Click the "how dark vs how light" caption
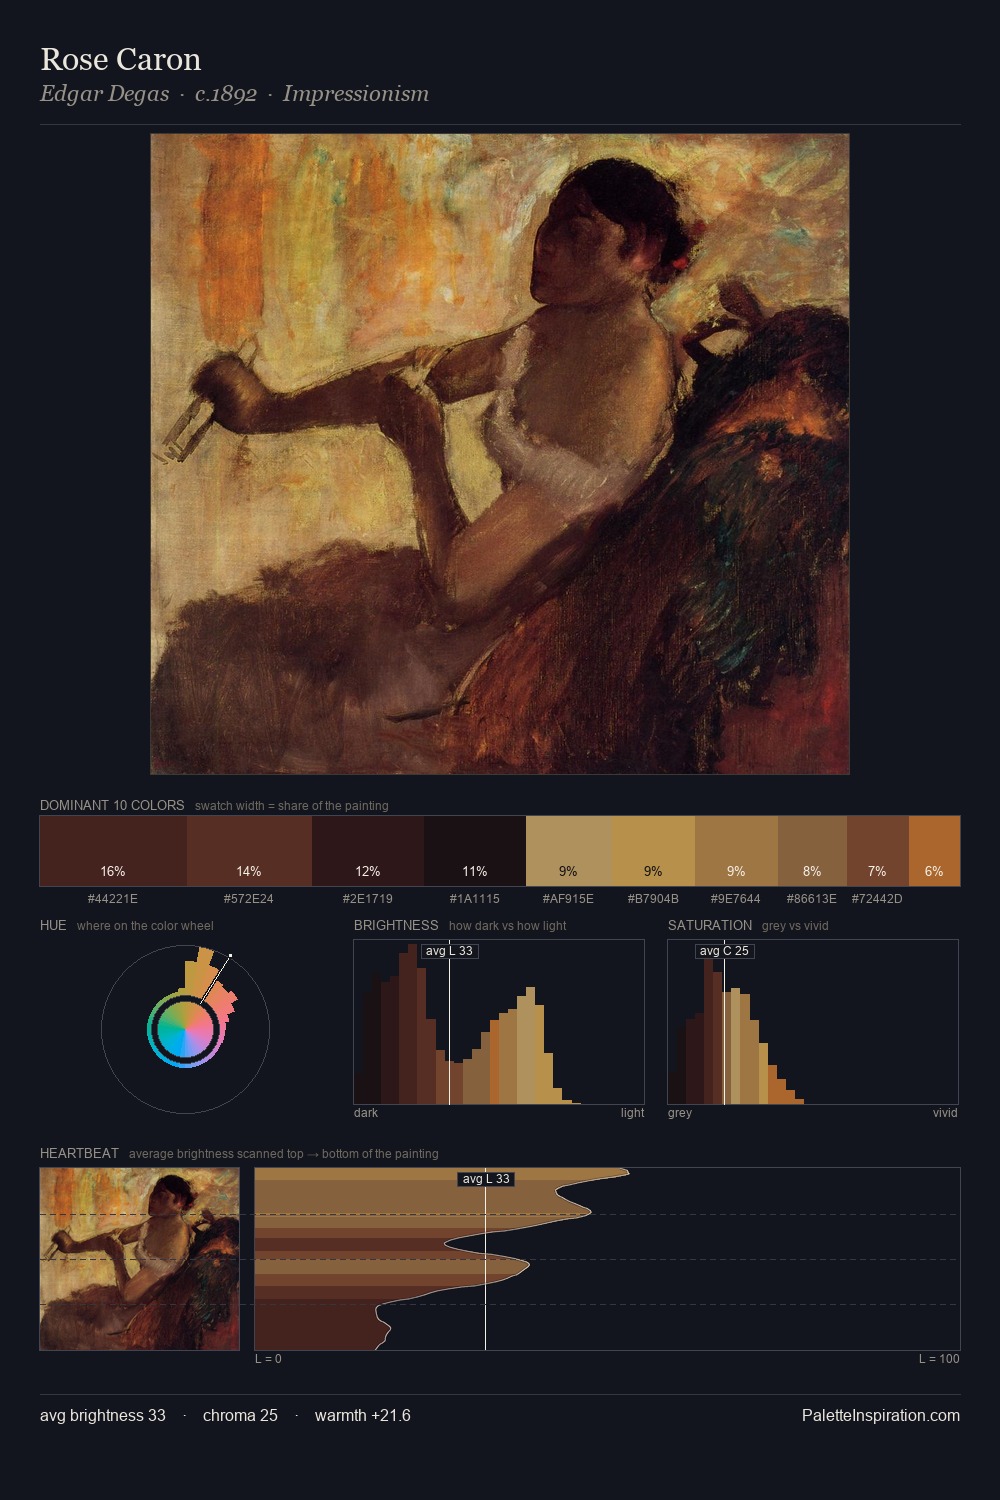The height and width of the screenshot is (1500, 1000). click(x=507, y=926)
